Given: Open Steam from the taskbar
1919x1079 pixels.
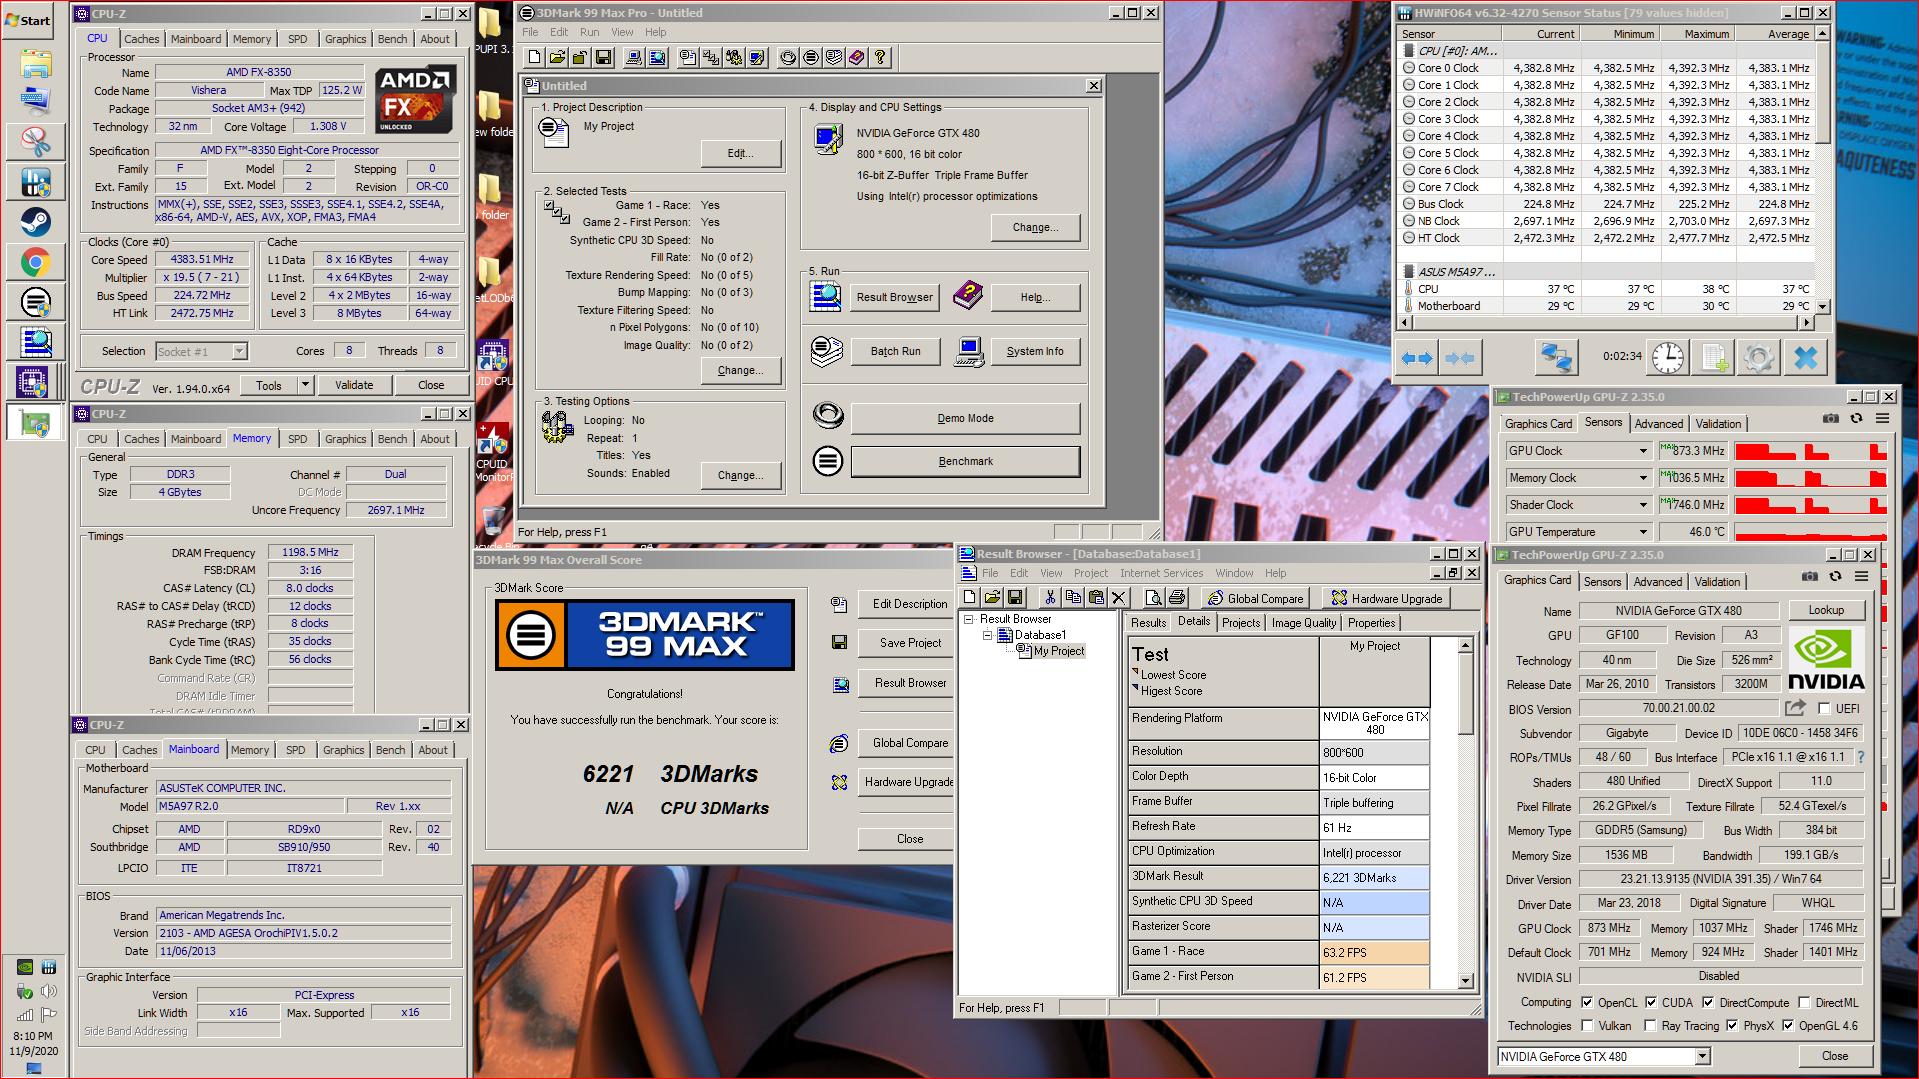Looking at the screenshot, I should (35, 221).
